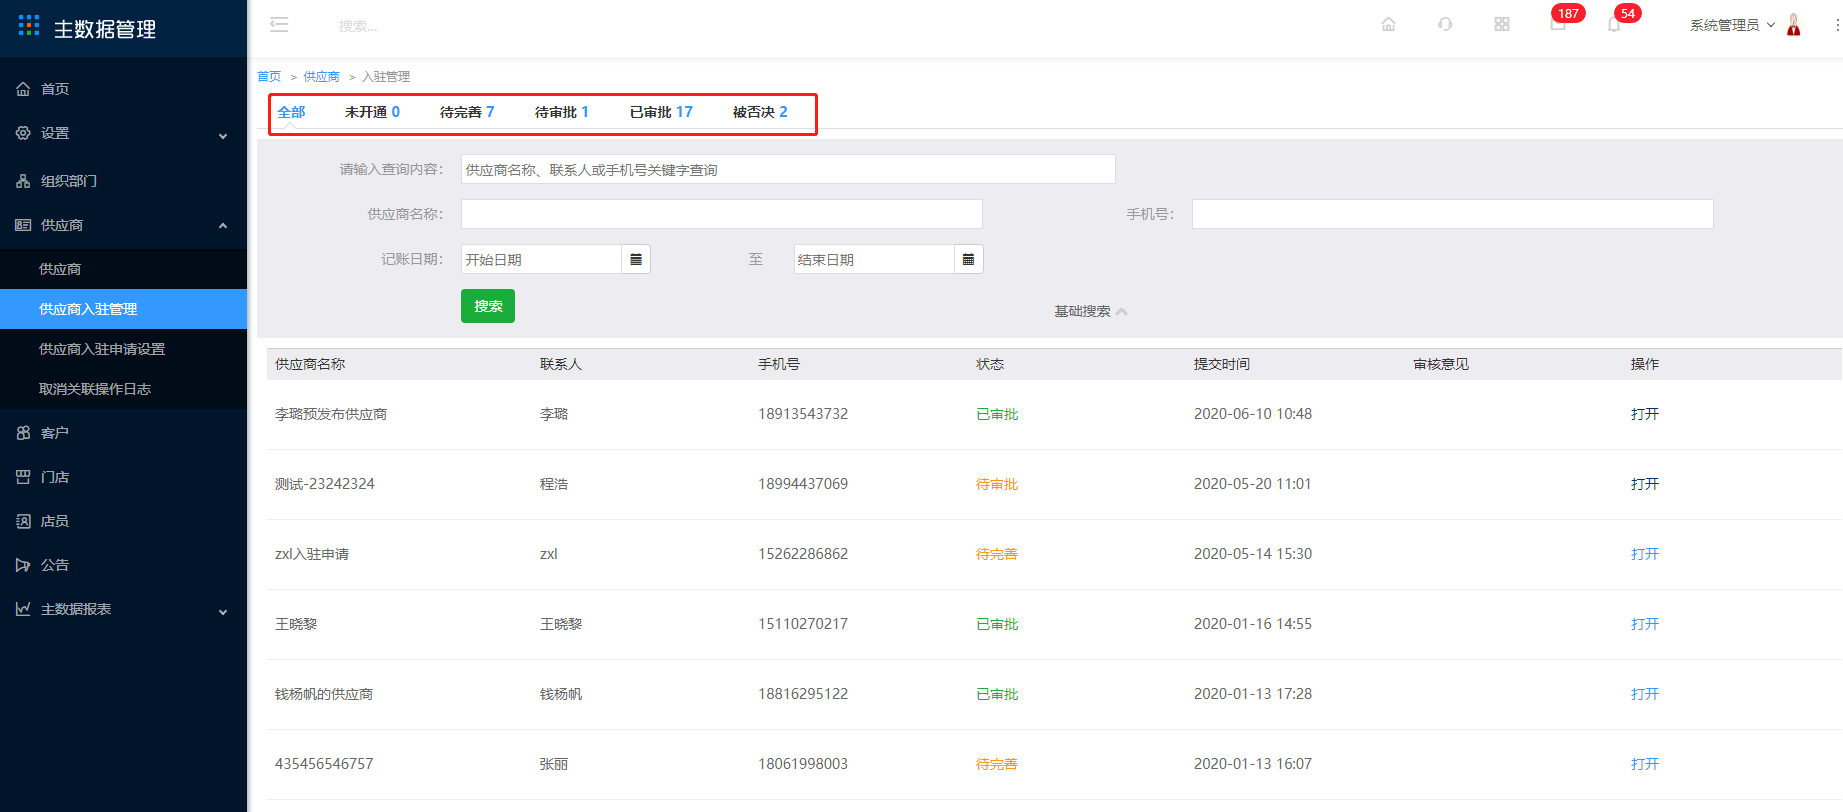The image size is (1843, 812).
Task: Click the 开始日期 date field
Action: pyautogui.click(x=541, y=259)
